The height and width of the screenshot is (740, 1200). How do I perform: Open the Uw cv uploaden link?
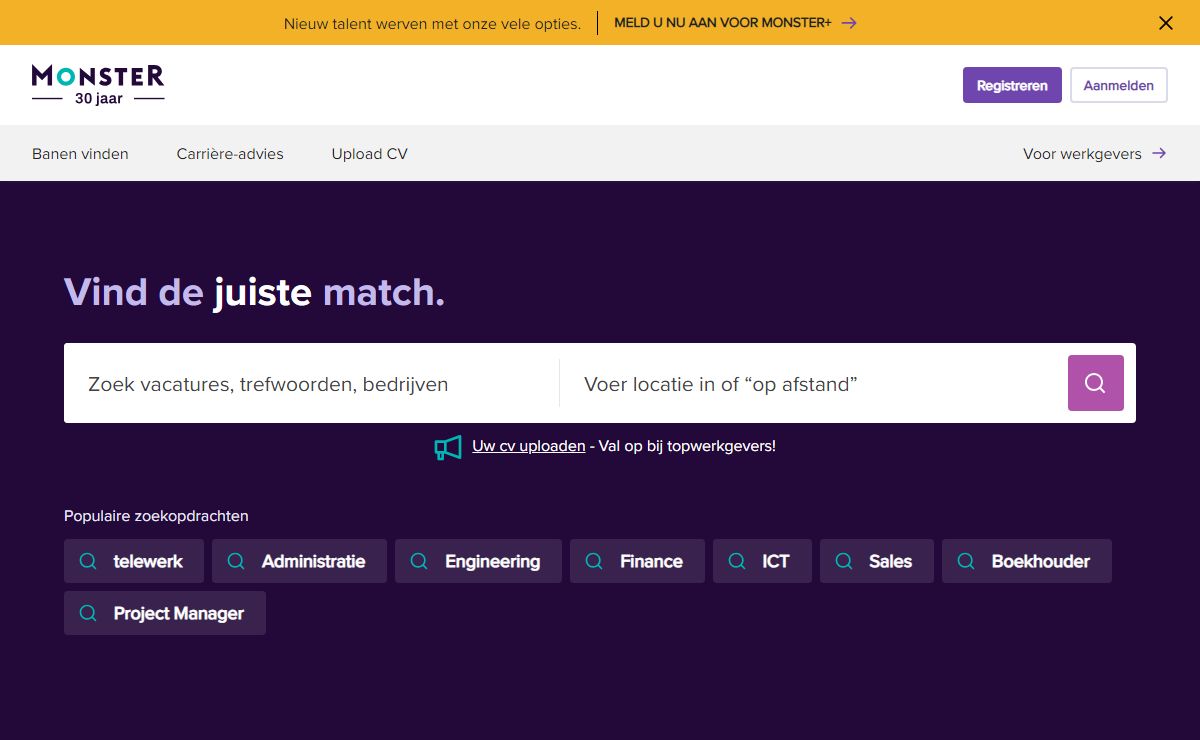click(x=529, y=446)
